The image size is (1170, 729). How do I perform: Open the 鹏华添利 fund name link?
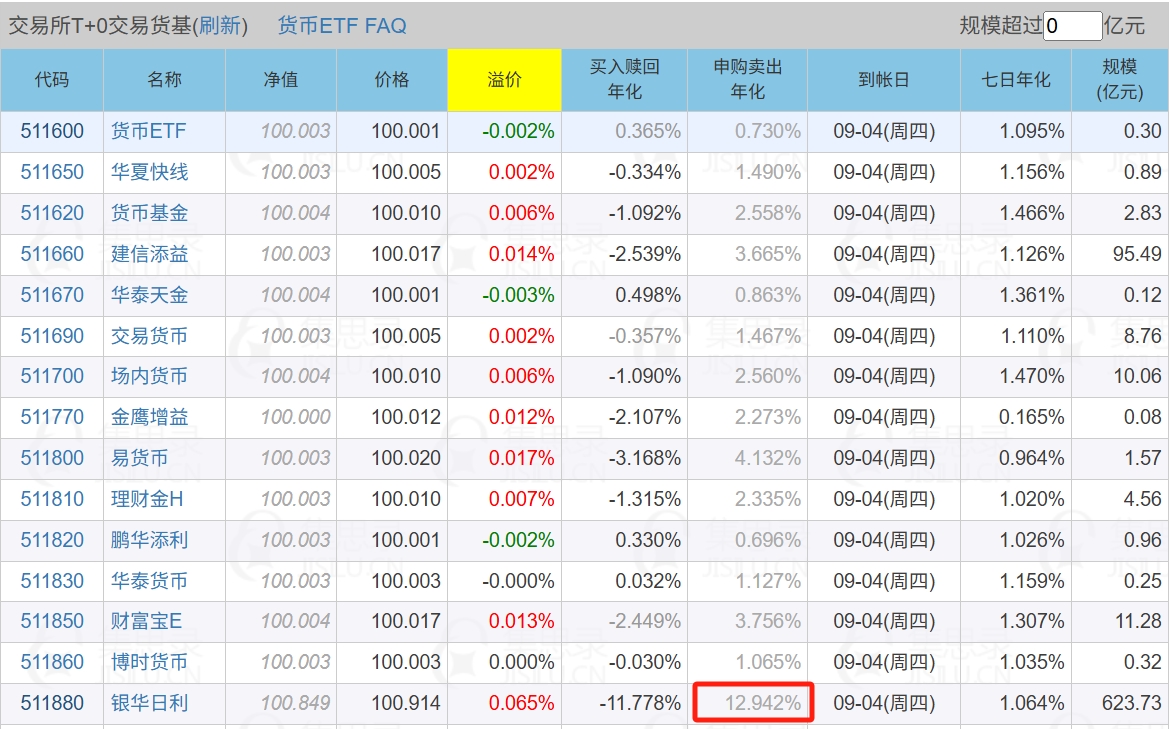pos(149,540)
